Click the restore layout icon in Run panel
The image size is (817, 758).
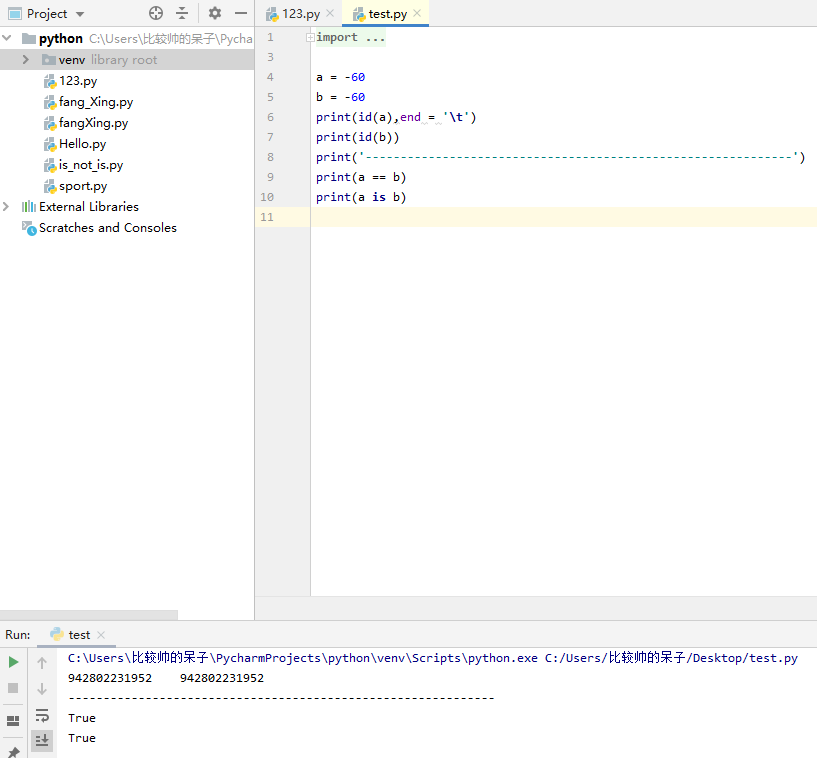[x=13, y=720]
